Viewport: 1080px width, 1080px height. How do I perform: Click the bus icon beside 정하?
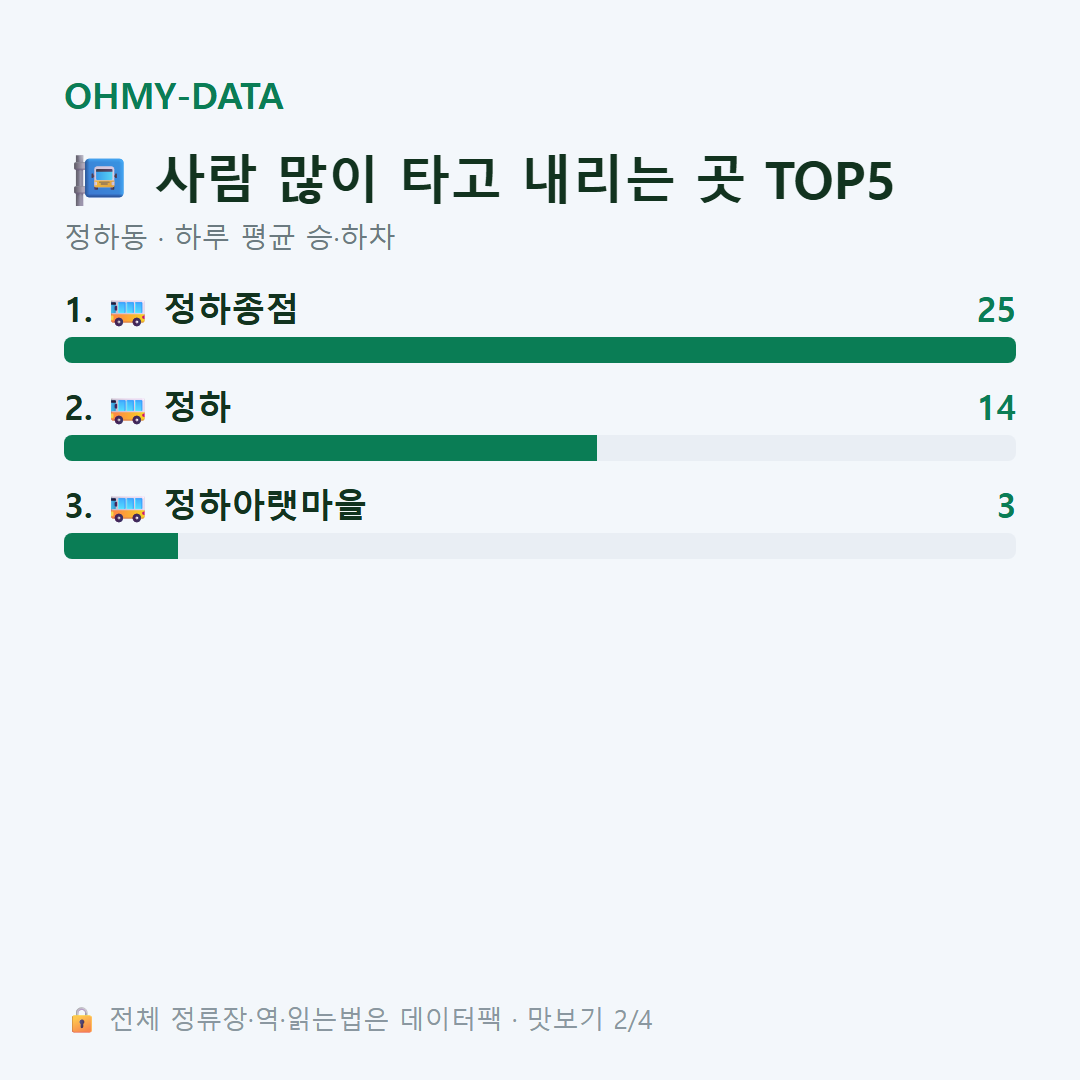(x=127, y=410)
